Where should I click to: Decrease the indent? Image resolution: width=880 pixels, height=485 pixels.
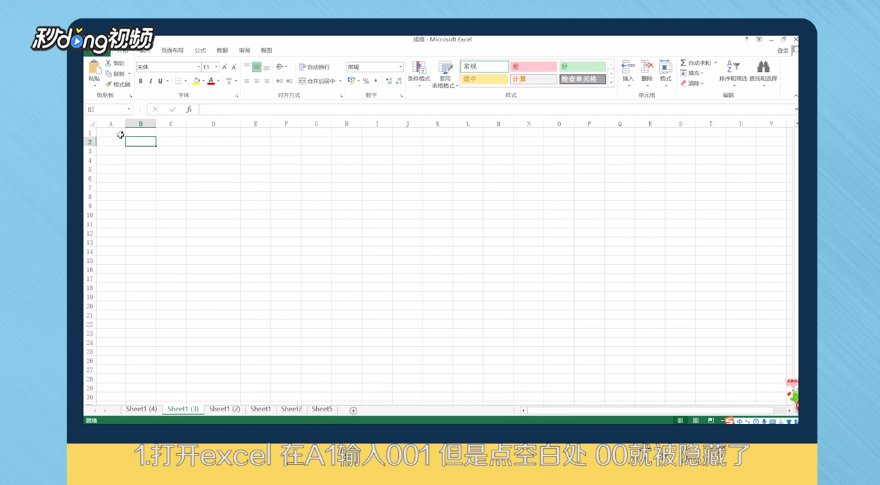(279, 81)
